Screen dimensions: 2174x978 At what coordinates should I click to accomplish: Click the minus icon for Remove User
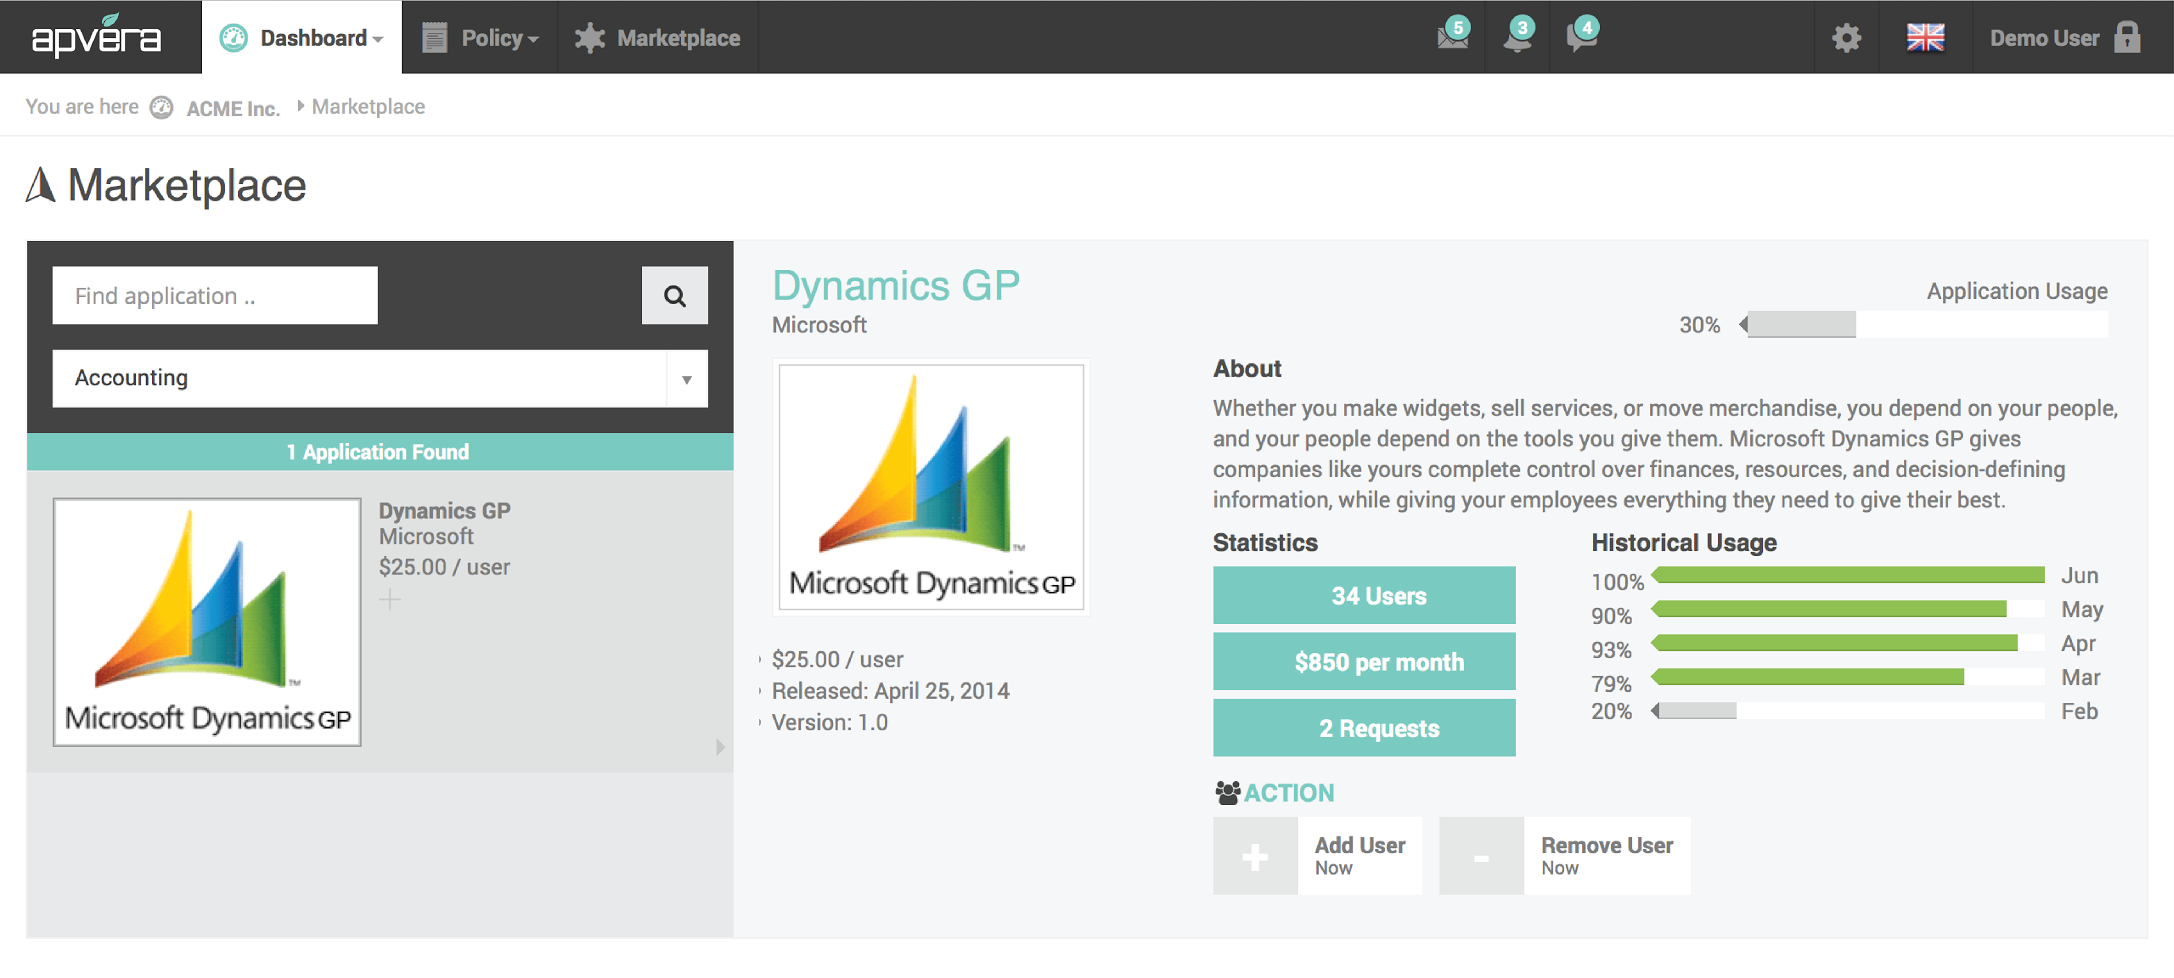point(1481,857)
